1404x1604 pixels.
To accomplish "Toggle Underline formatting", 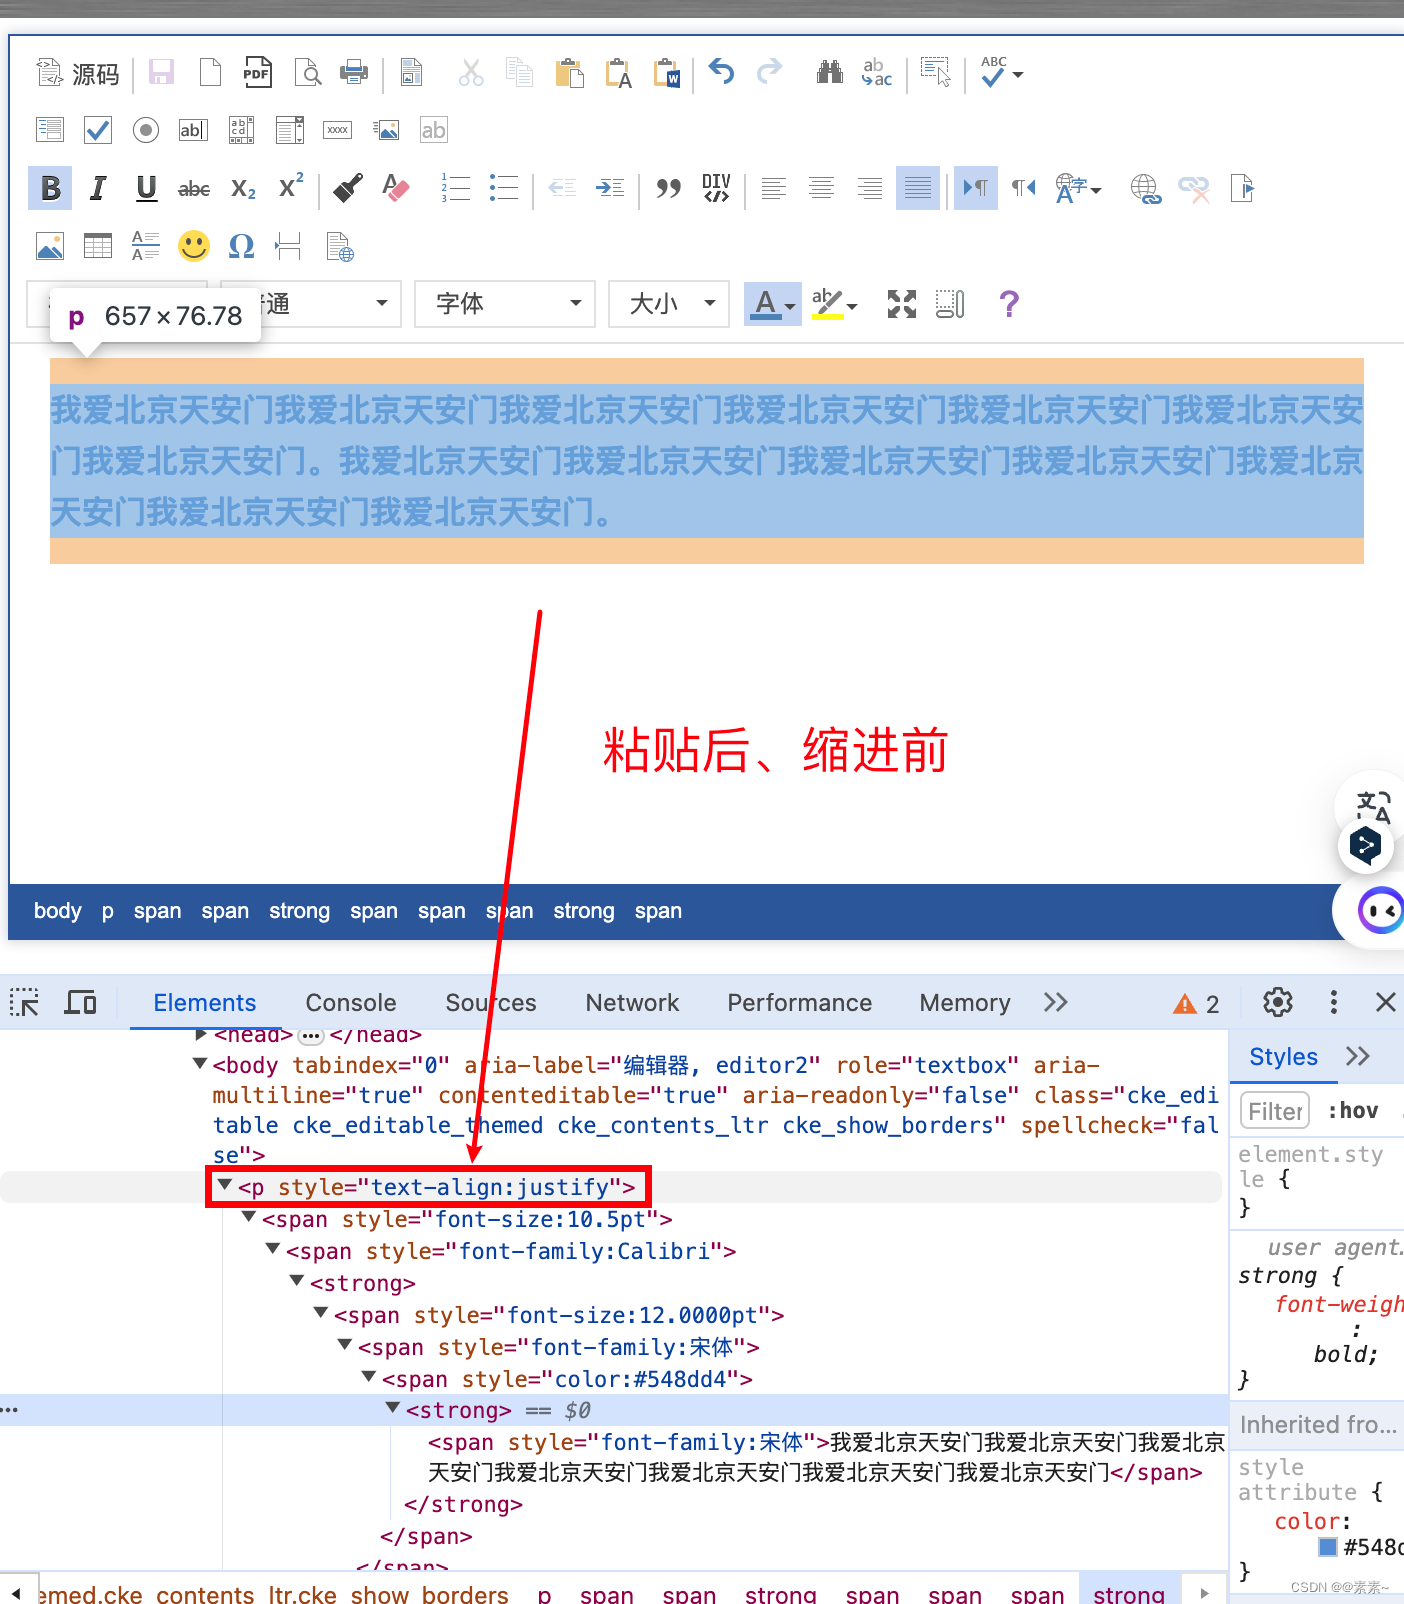I will coord(146,188).
